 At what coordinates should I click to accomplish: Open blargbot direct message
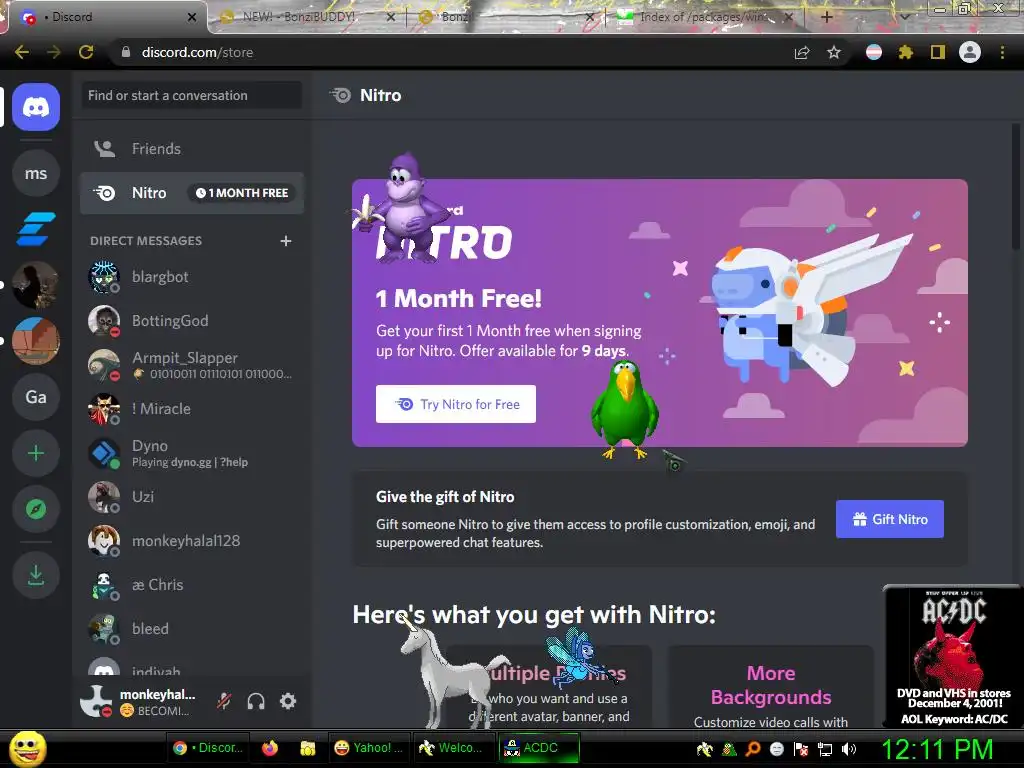click(192, 277)
